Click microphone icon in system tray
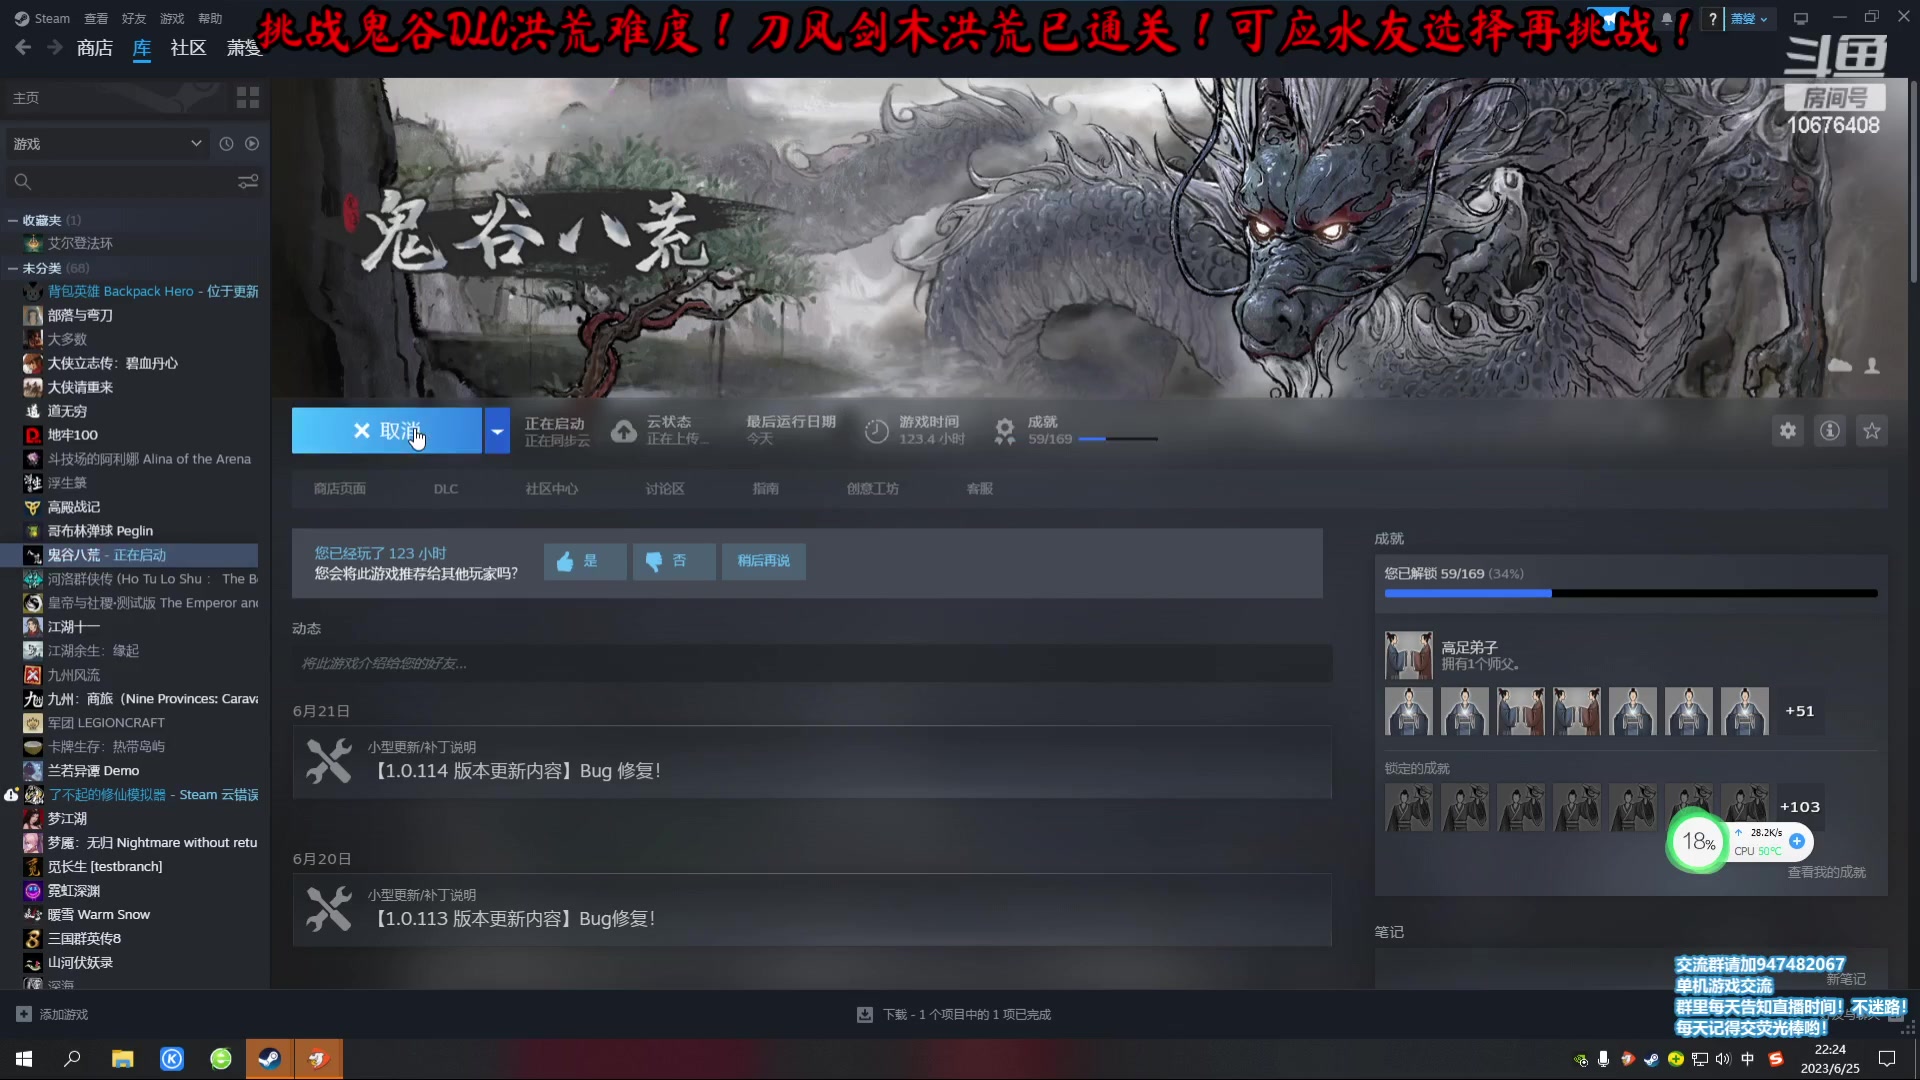 point(1603,1059)
